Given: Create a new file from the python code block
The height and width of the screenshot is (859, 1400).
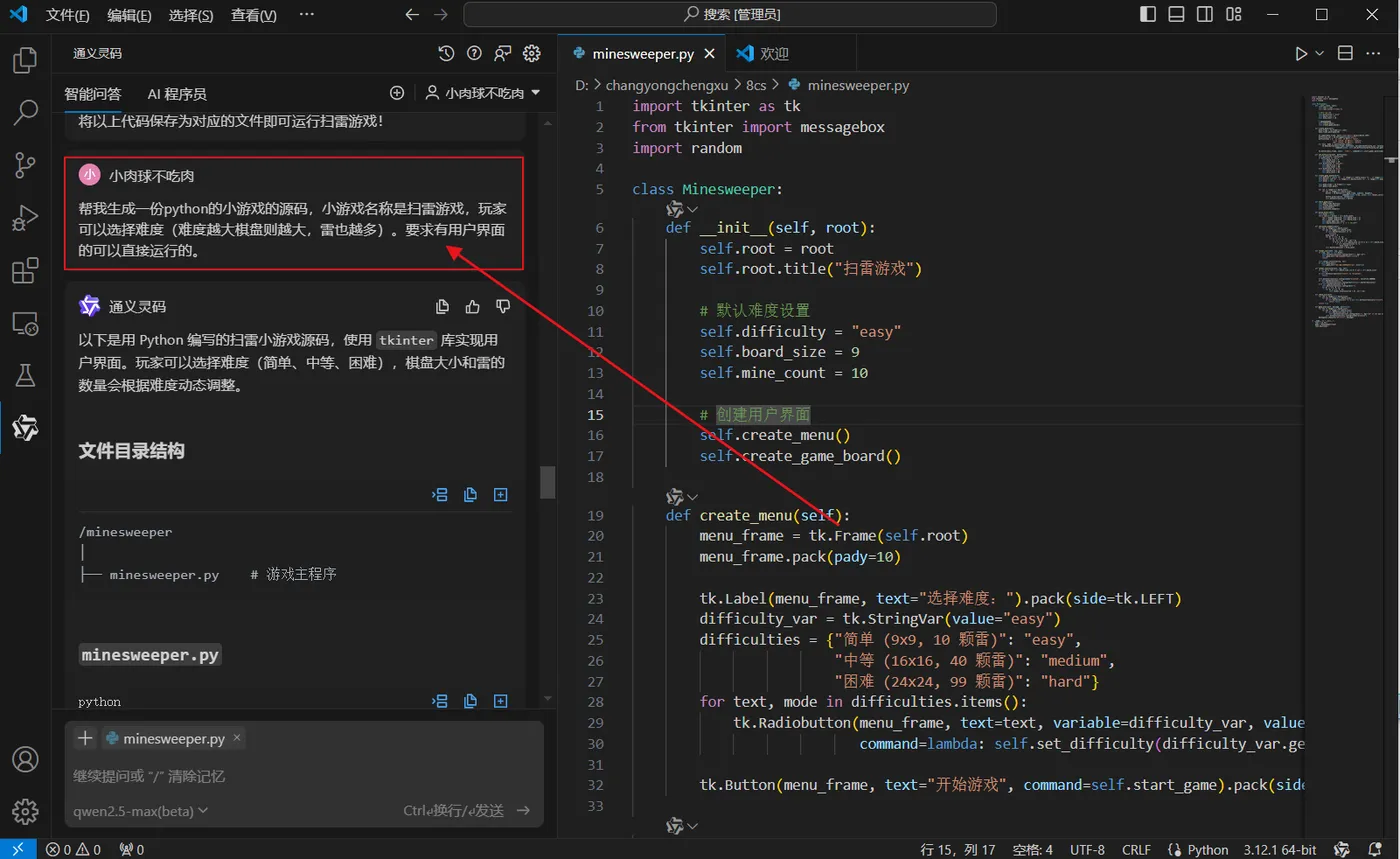Looking at the screenshot, I should tap(501, 701).
